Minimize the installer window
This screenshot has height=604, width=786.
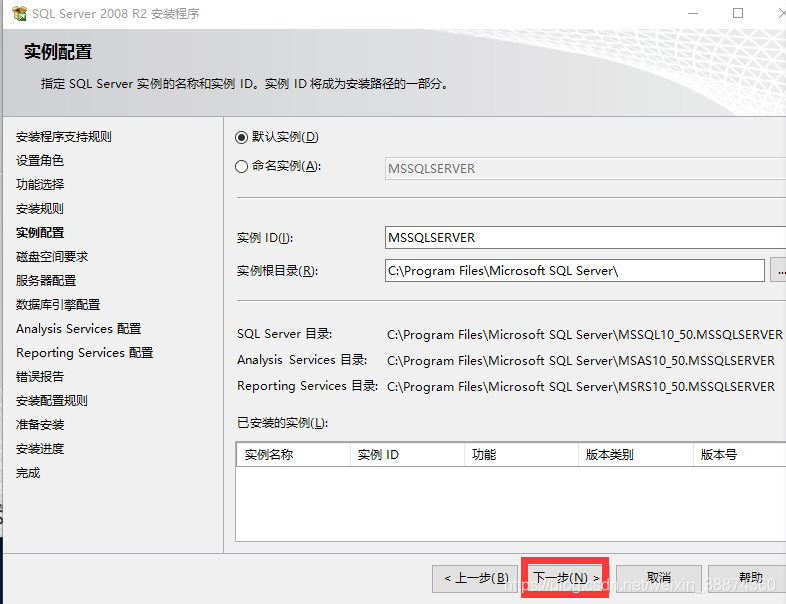(693, 14)
